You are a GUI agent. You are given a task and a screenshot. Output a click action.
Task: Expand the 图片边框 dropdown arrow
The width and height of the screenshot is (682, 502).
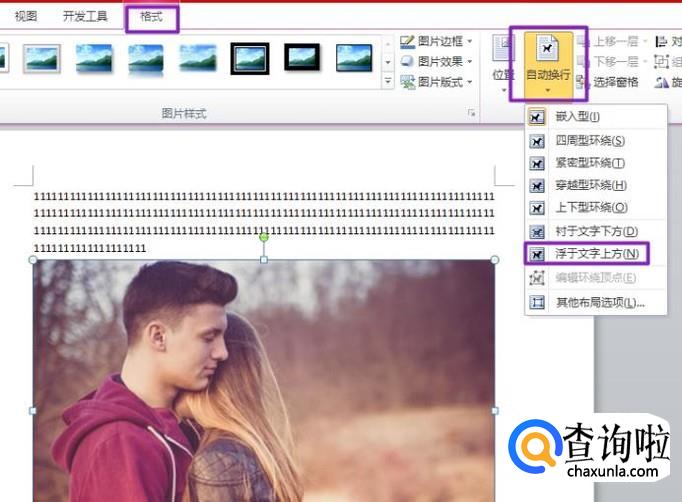tap(470, 41)
